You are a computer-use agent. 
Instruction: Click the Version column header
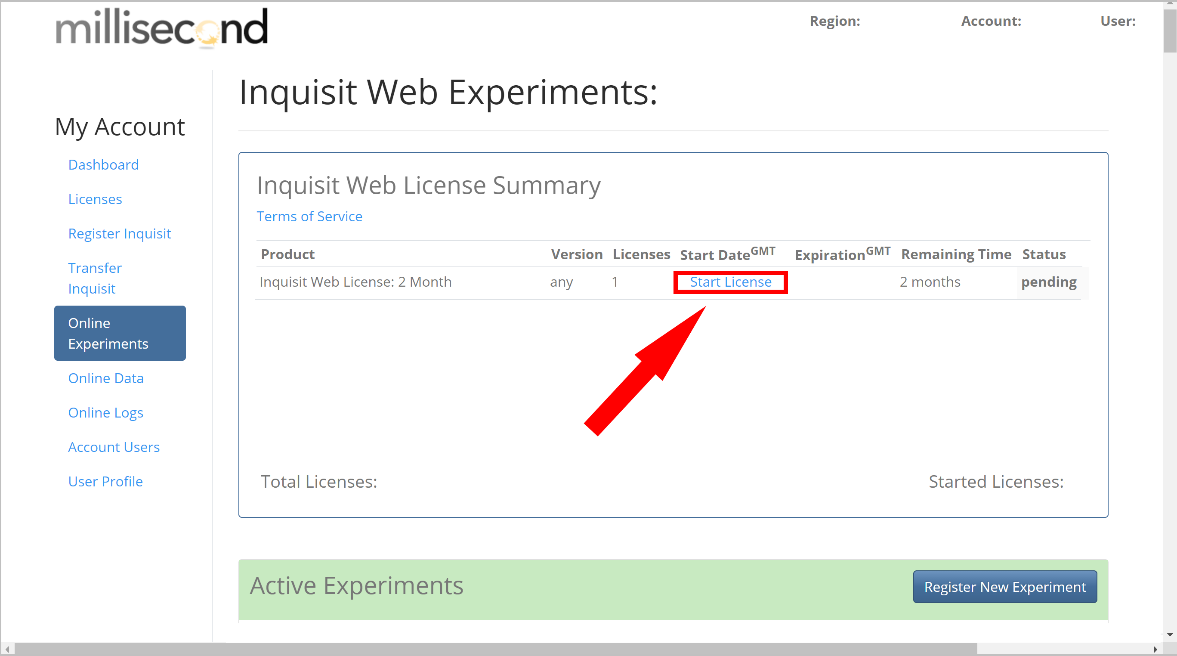pos(576,254)
